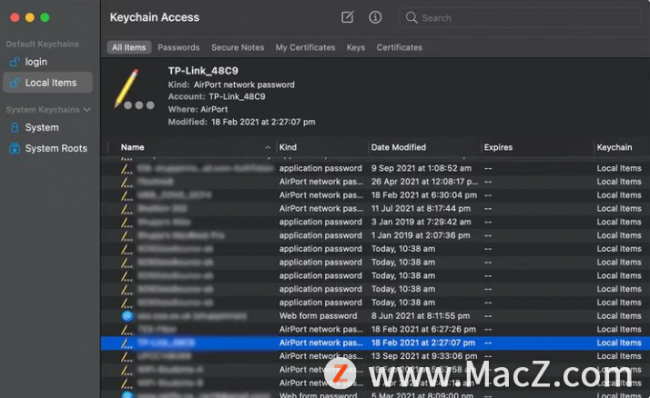
Task: Click the System Roots folder icon
Action: tap(15, 148)
